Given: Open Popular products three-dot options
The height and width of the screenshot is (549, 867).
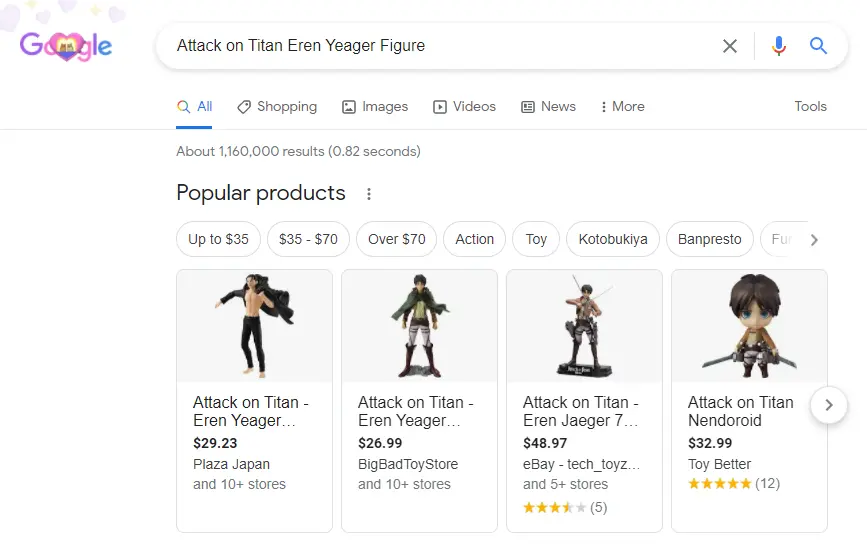Looking at the screenshot, I should click(369, 194).
